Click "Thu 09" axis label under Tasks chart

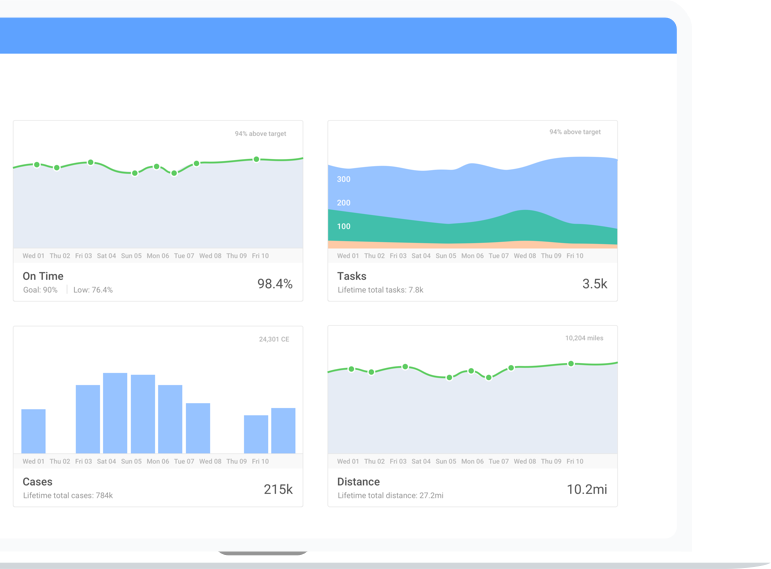[x=551, y=256]
